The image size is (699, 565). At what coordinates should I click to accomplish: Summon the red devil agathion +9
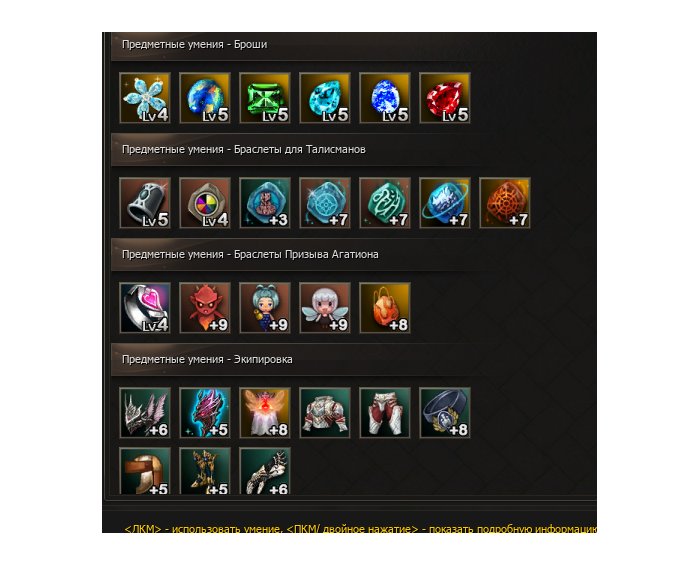point(205,308)
